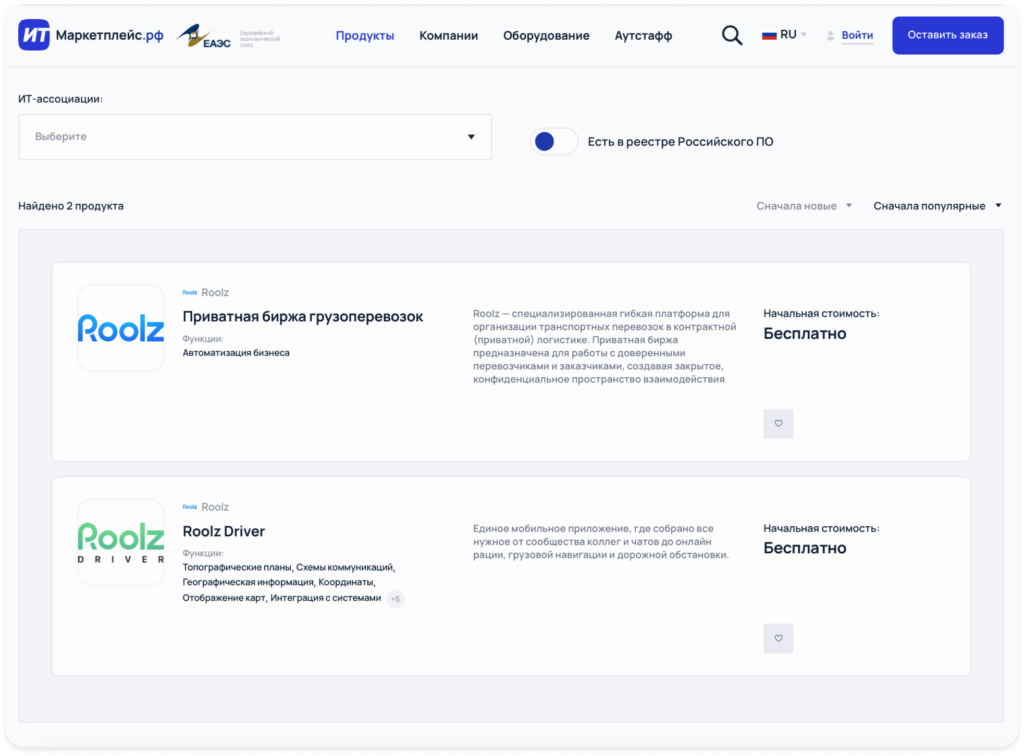
Task: Expand the Сначала новые sort dropdown
Action: tap(804, 206)
